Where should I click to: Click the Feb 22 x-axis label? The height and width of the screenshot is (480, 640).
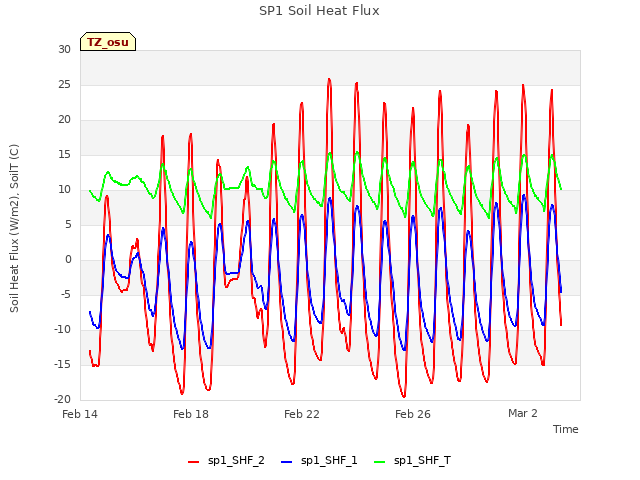pyautogui.click(x=302, y=414)
